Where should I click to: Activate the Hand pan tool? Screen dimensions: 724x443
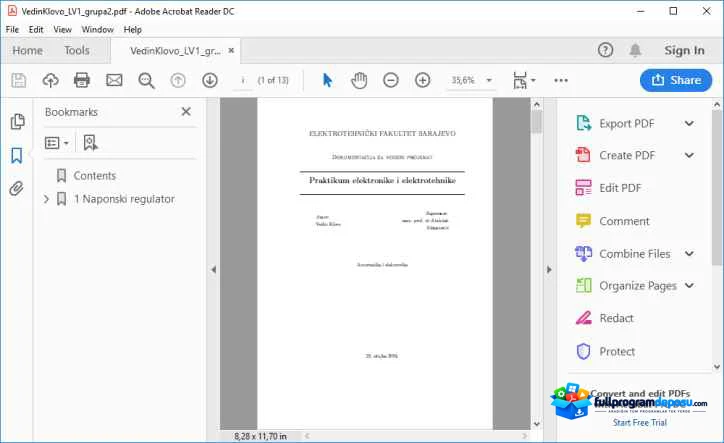coord(359,80)
